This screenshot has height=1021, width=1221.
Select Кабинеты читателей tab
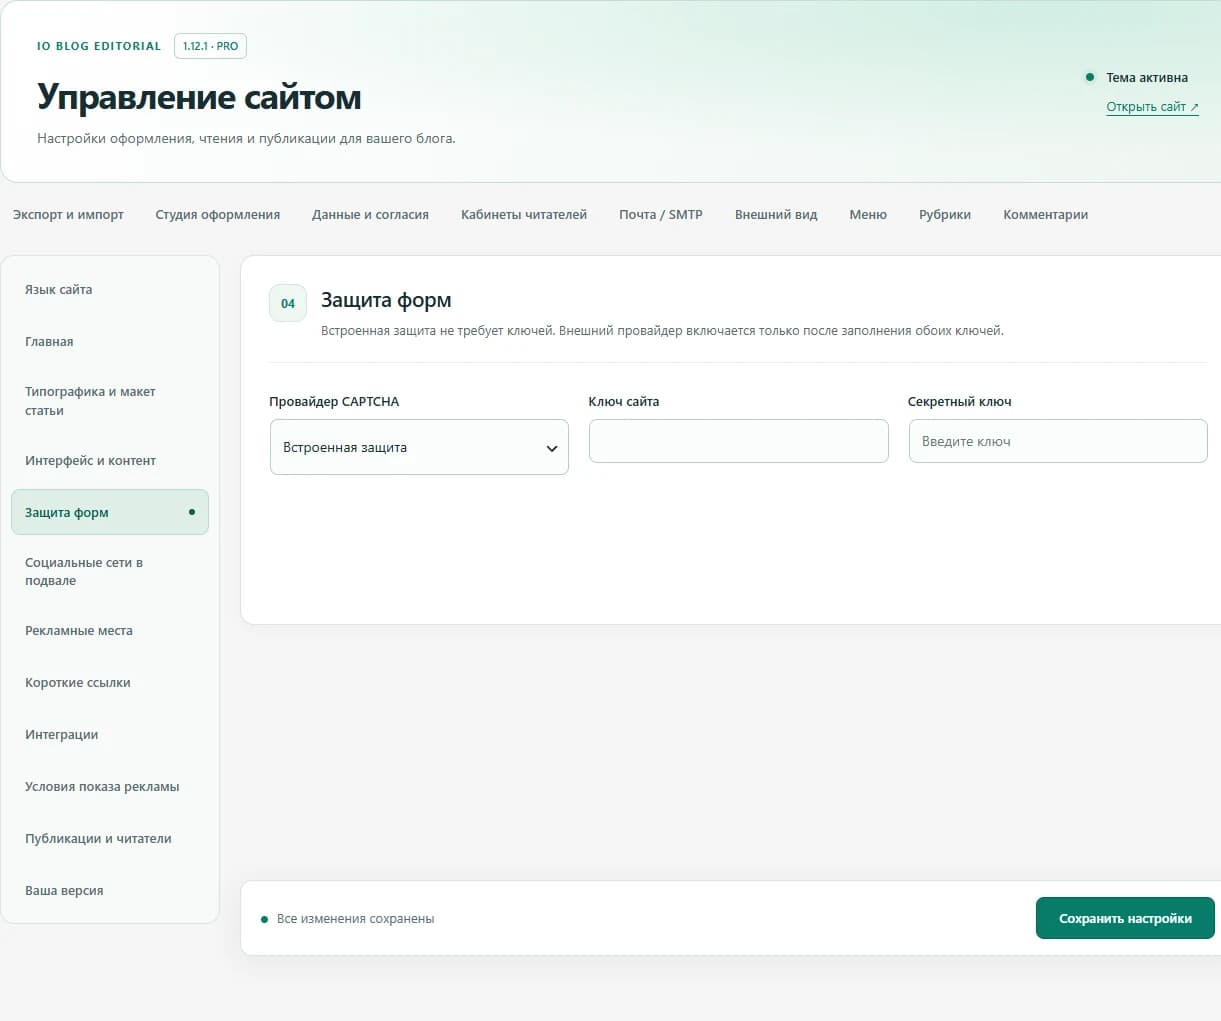(x=524, y=215)
